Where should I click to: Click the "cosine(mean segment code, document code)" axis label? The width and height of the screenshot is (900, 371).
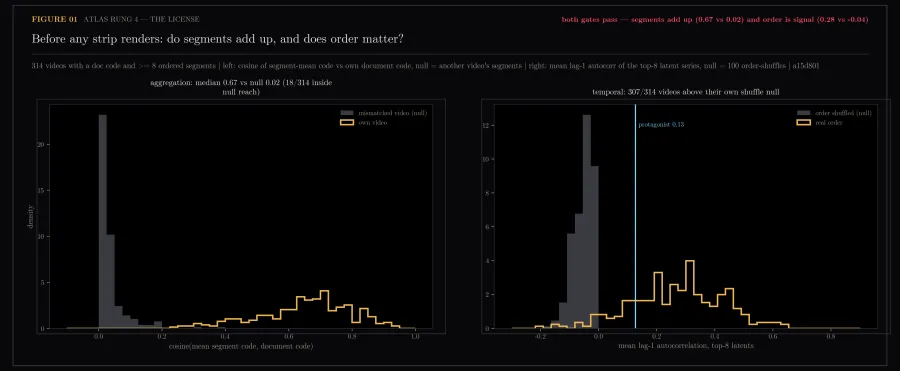click(x=241, y=346)
